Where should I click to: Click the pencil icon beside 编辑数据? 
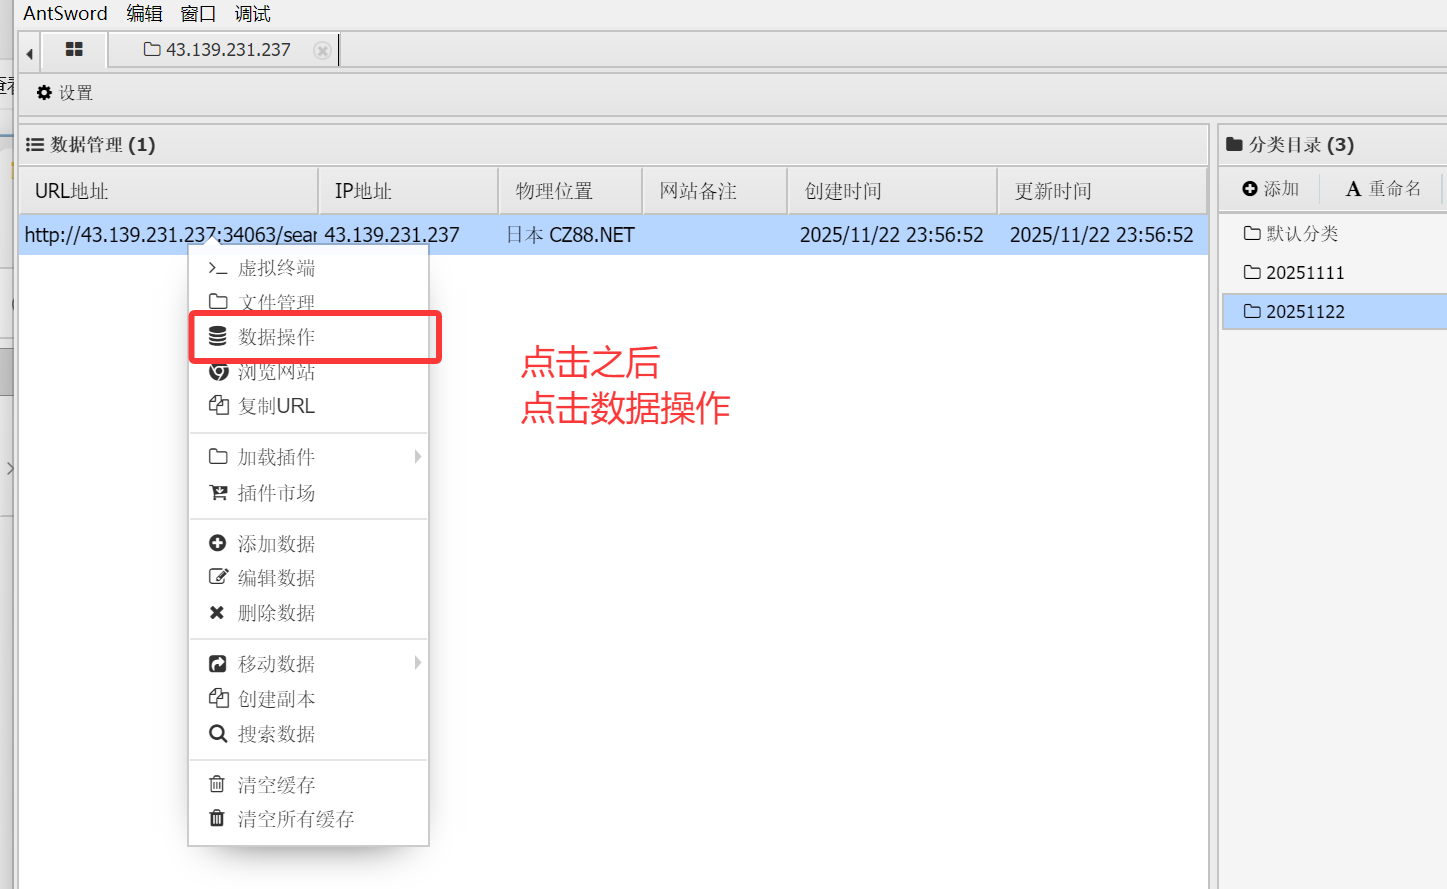pos(218,577)
